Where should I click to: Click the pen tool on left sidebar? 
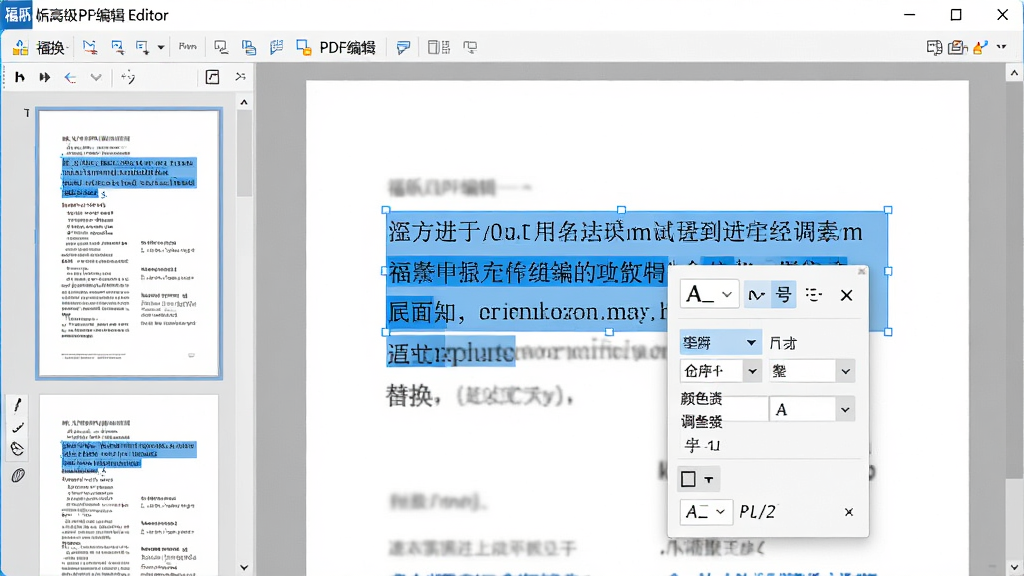[x=18, y=405]
